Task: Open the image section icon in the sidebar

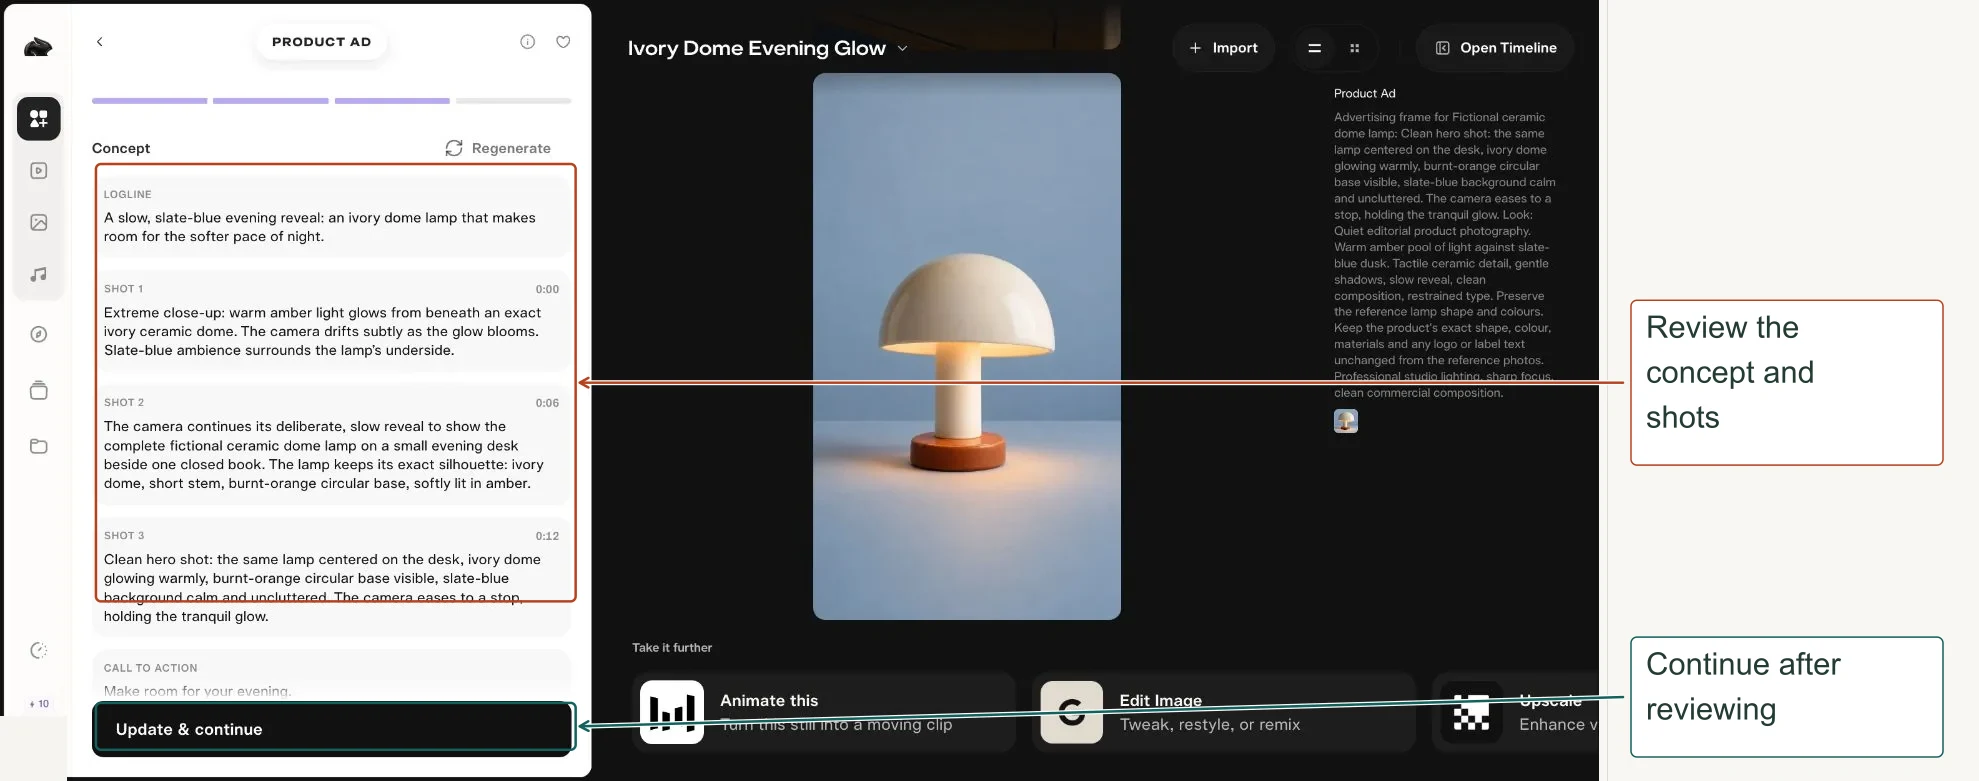Action: coord(39,222)
